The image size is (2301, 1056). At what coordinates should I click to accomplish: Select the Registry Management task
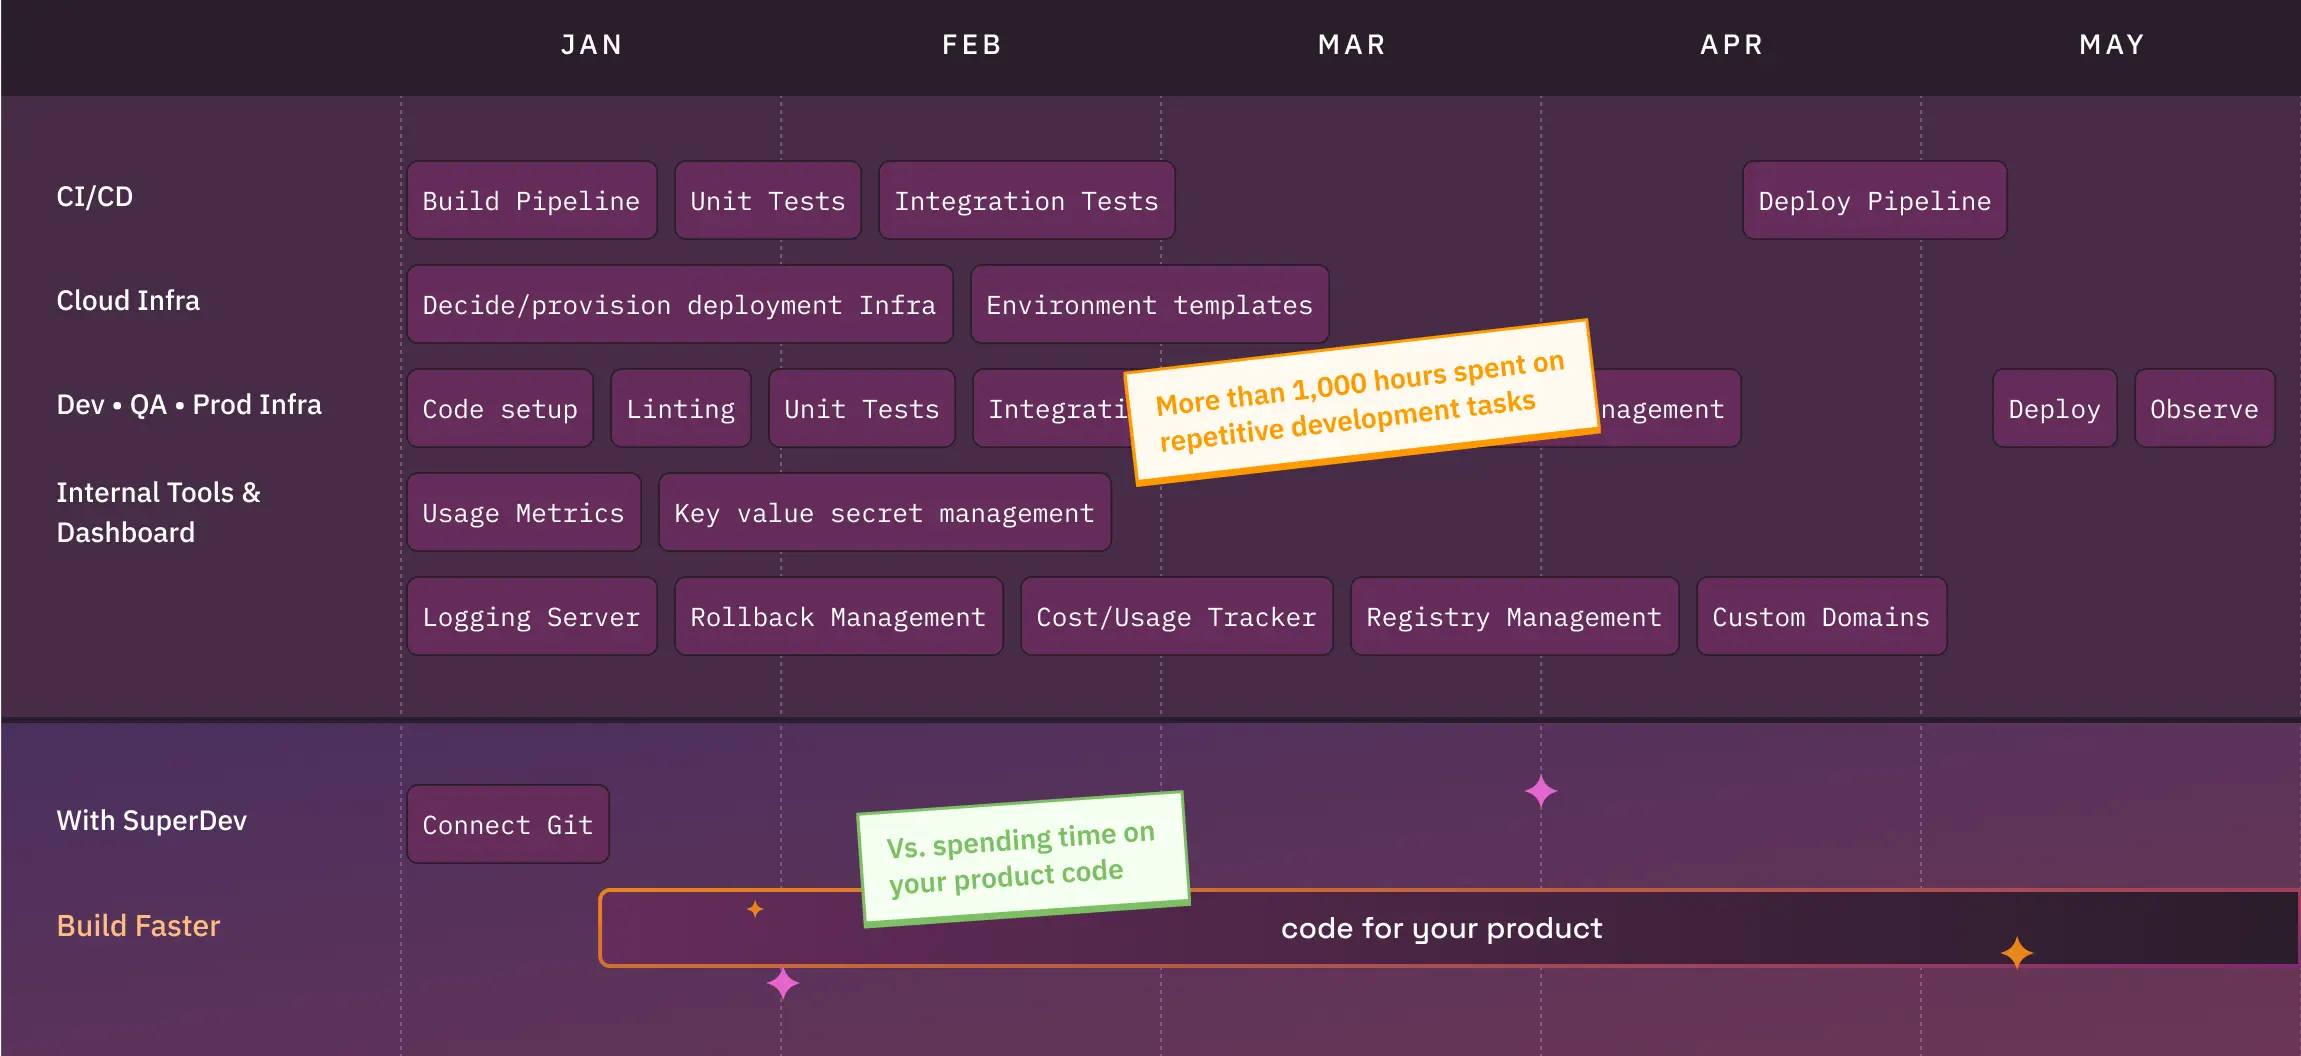pos(1514,617)
